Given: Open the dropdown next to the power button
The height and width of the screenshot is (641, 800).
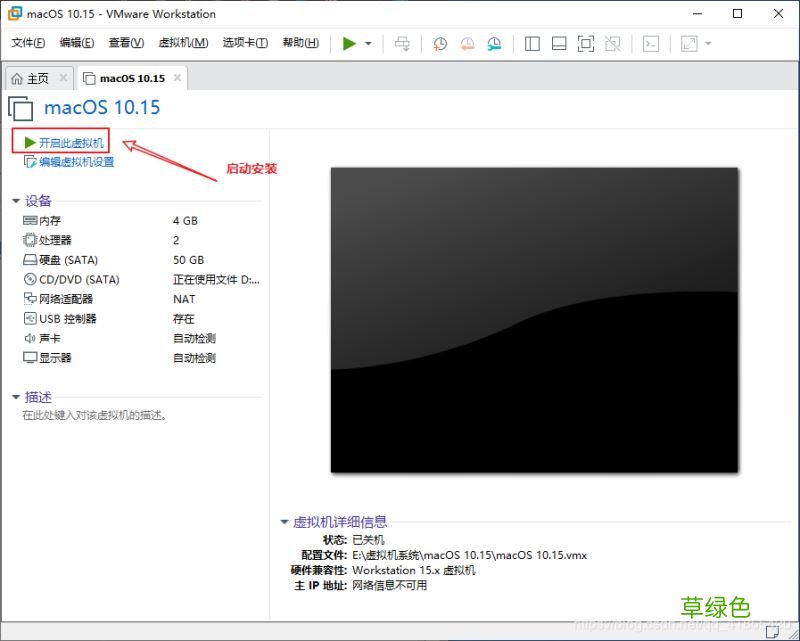Looking at the screenshot, I should [367, 43].
